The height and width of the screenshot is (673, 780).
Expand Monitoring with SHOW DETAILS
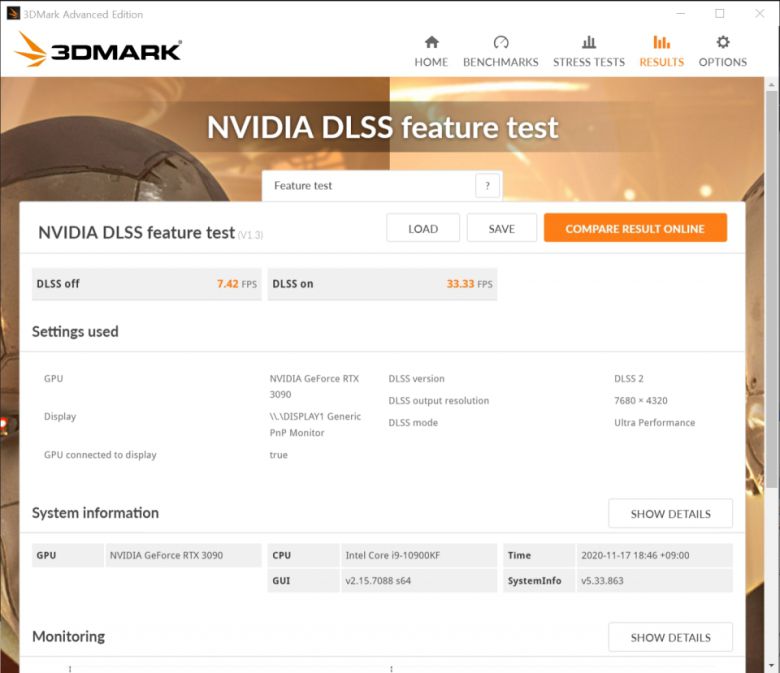(x=670, y=637)
